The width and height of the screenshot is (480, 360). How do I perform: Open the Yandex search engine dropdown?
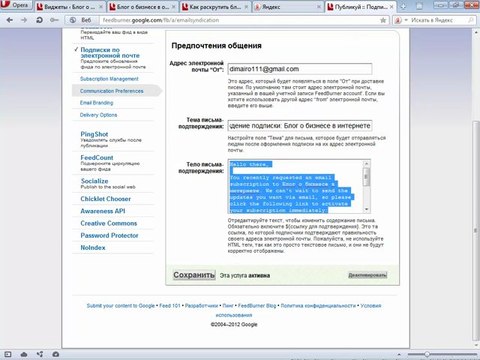click(401, 20)
